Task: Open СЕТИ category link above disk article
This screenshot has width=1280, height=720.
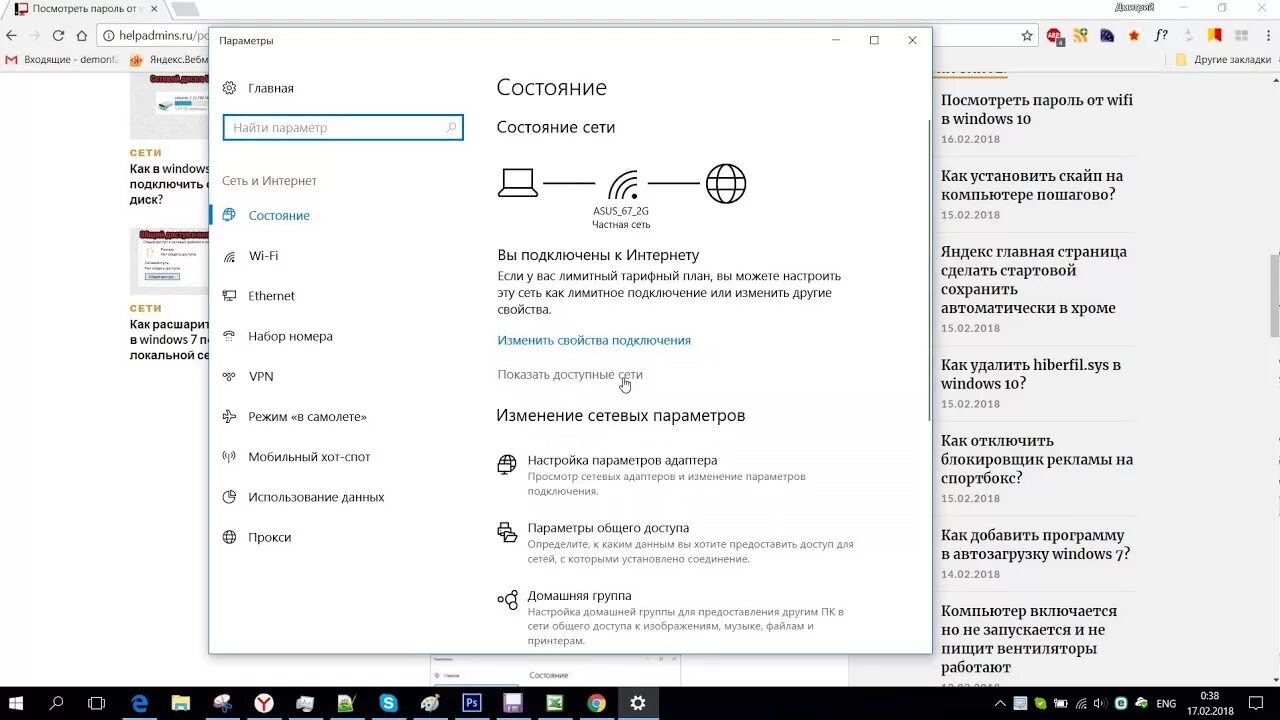Action: tap(145, 153)
